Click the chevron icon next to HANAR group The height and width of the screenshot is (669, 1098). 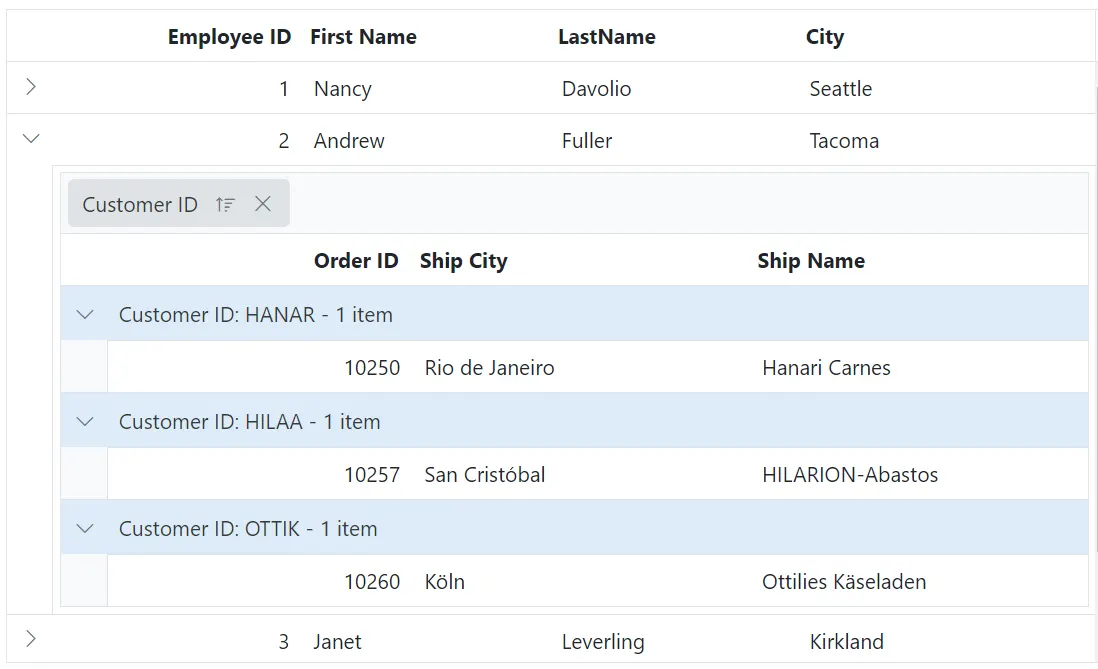coord(84,313)
